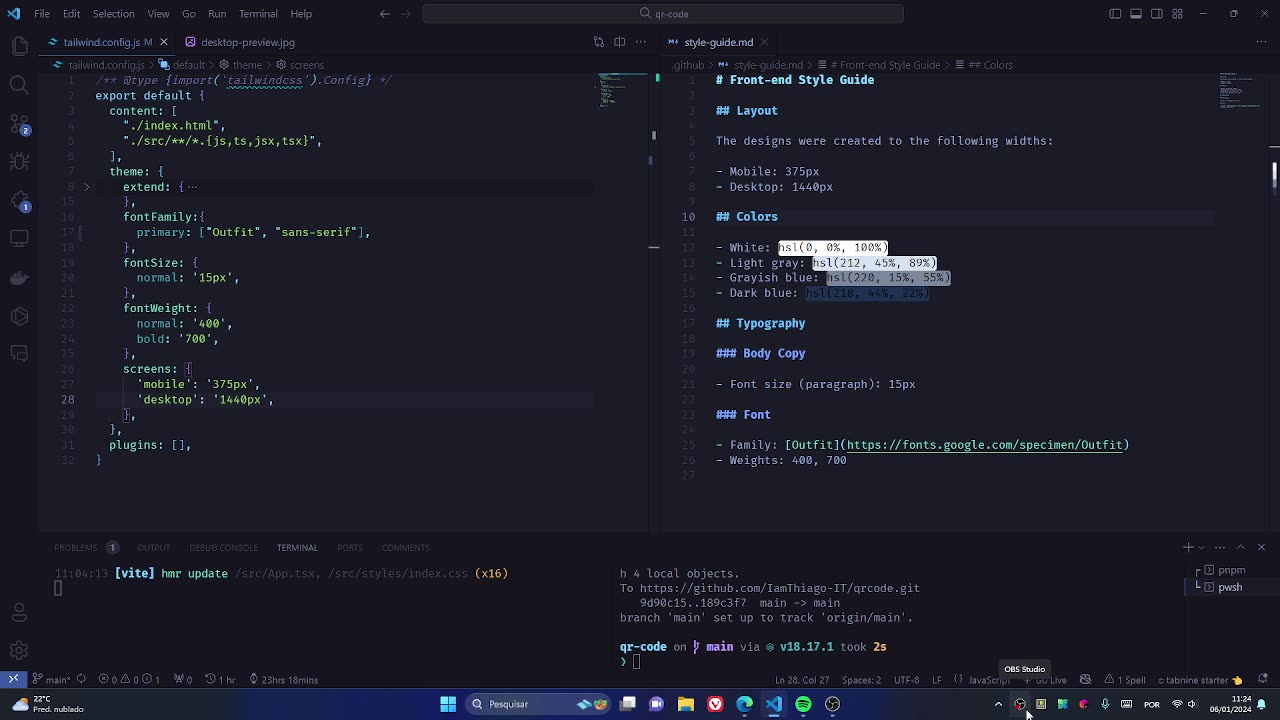Viewport: 1280px width, 720px height.
Task: Click the White hsl color value
Action: point(833,247)
